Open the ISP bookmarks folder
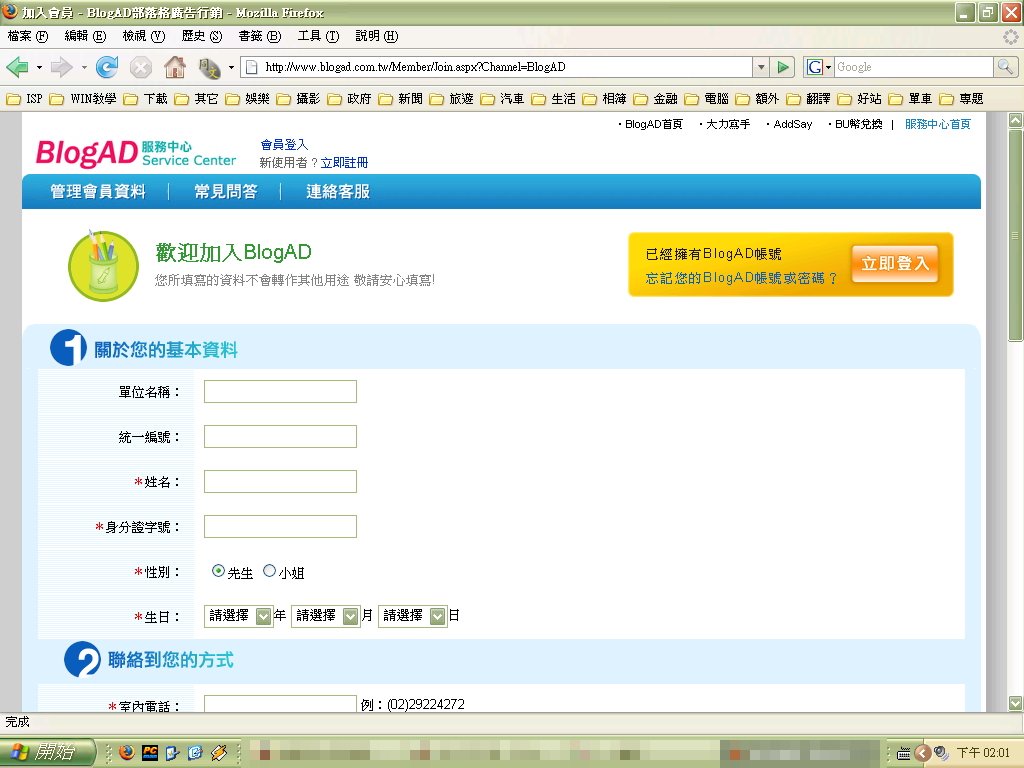This screenshot has height=768, width=1024. (x=24, y=99)
